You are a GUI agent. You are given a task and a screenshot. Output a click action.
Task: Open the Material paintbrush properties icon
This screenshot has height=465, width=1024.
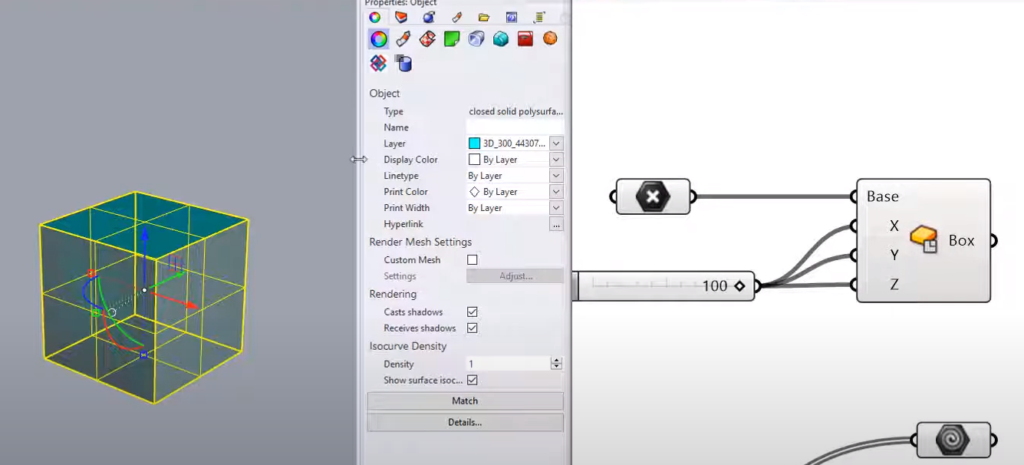403,39
